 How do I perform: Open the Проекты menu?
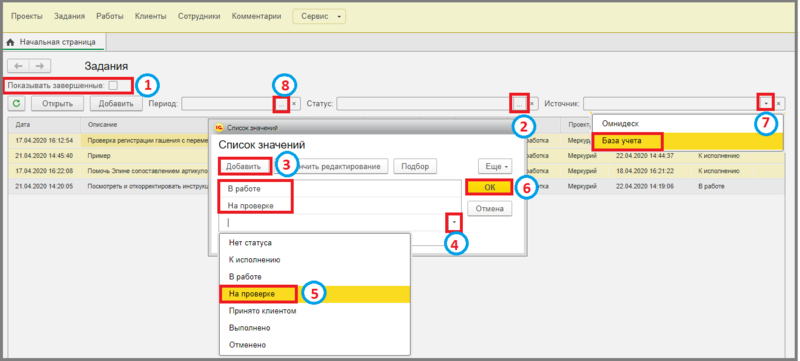click(27, 16)
